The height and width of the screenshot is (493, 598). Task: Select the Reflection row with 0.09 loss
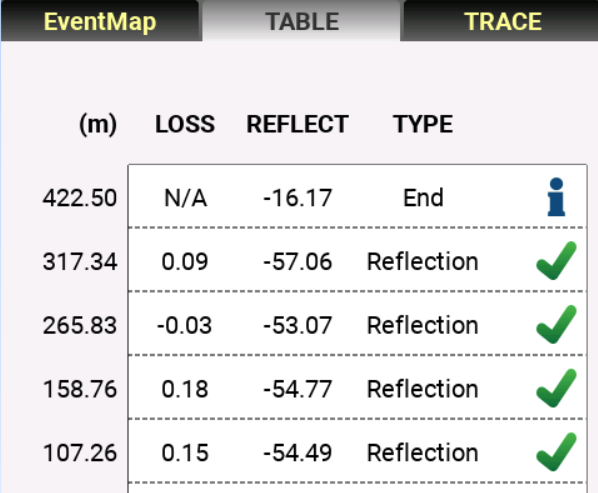pyautogui.click(x=357, y=260)
